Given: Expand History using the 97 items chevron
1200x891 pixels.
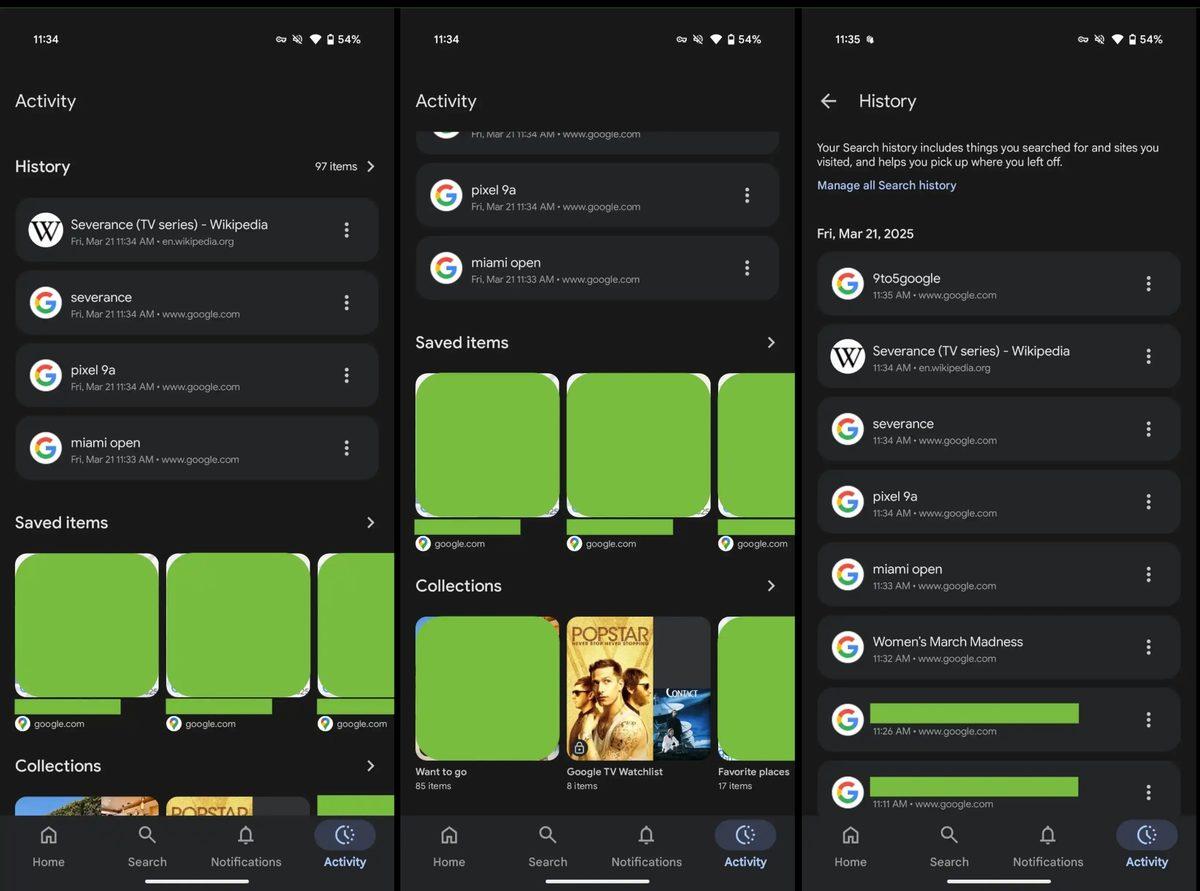Looking at the screenshot, I should 371,166.
